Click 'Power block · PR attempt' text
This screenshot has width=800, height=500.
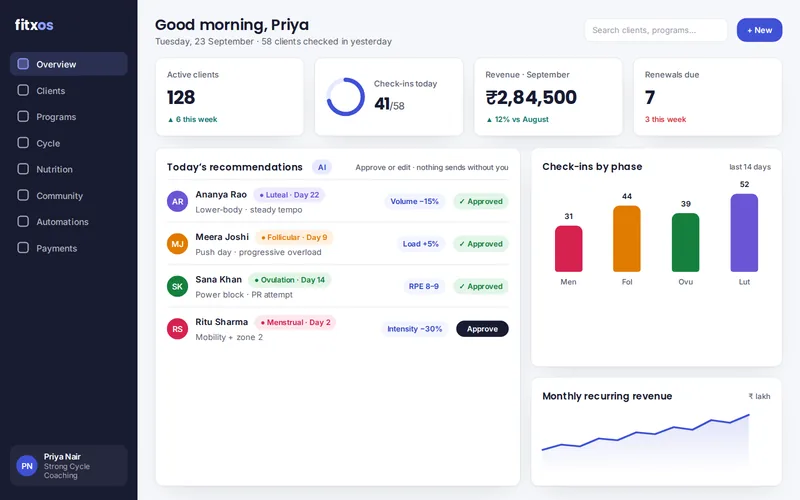pos(244,295)
